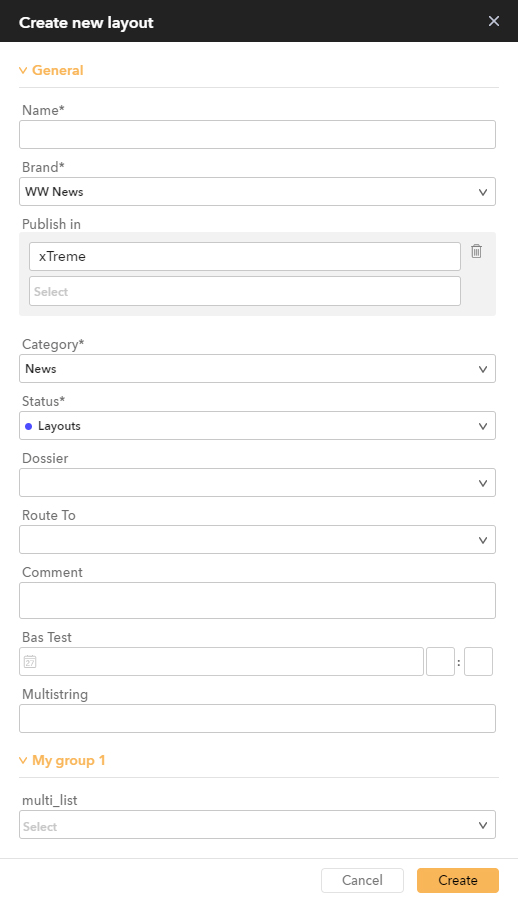
Task: Click the Route To label
Action: [x=49, y=515]
